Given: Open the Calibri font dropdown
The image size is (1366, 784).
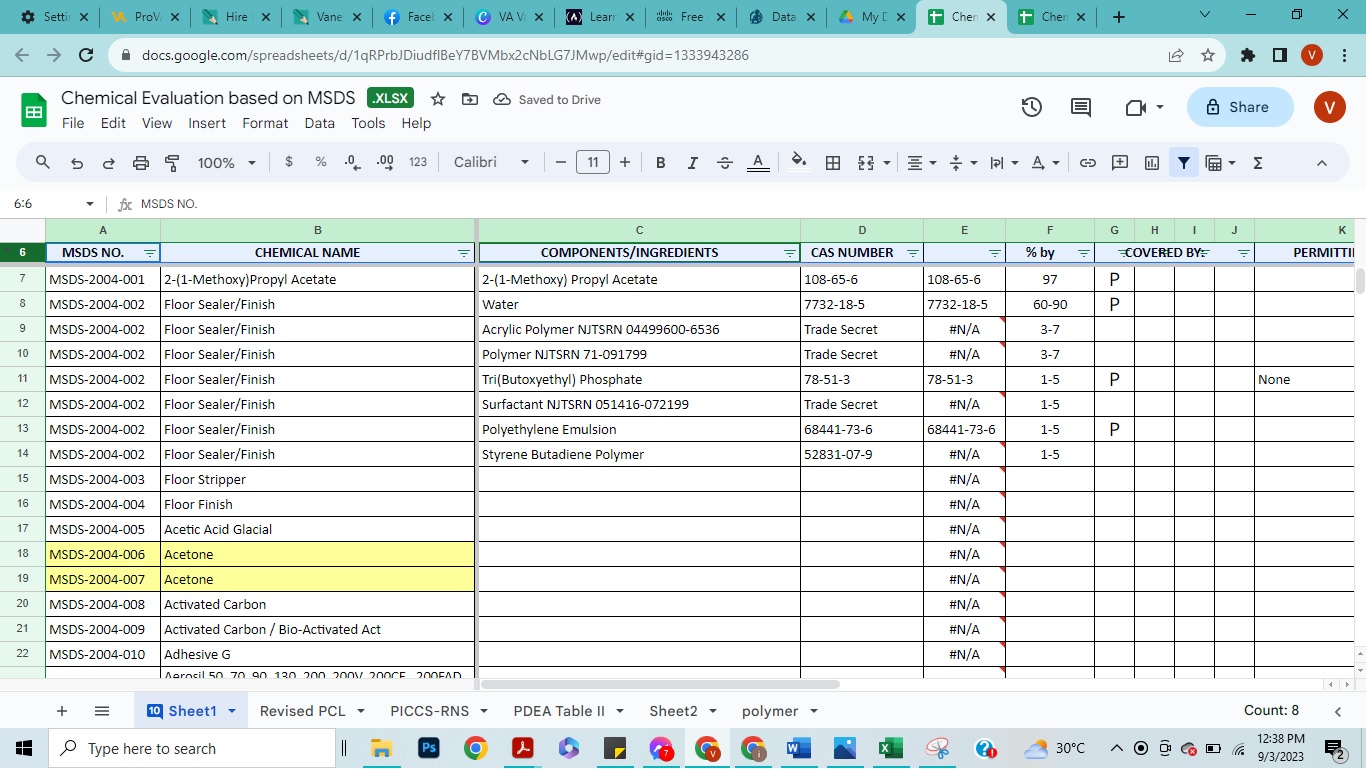Looking at the screenshot, I should [491, 163].
